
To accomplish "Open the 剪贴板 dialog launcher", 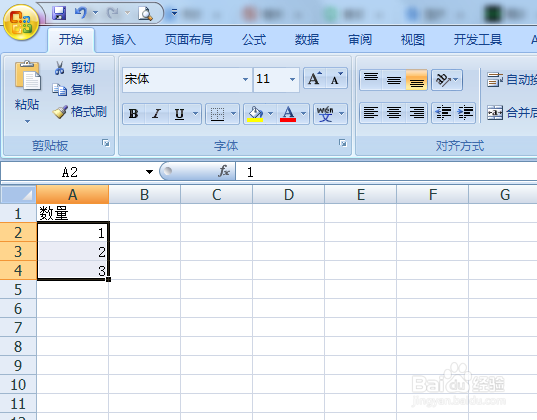I will (x=106, y=143).
